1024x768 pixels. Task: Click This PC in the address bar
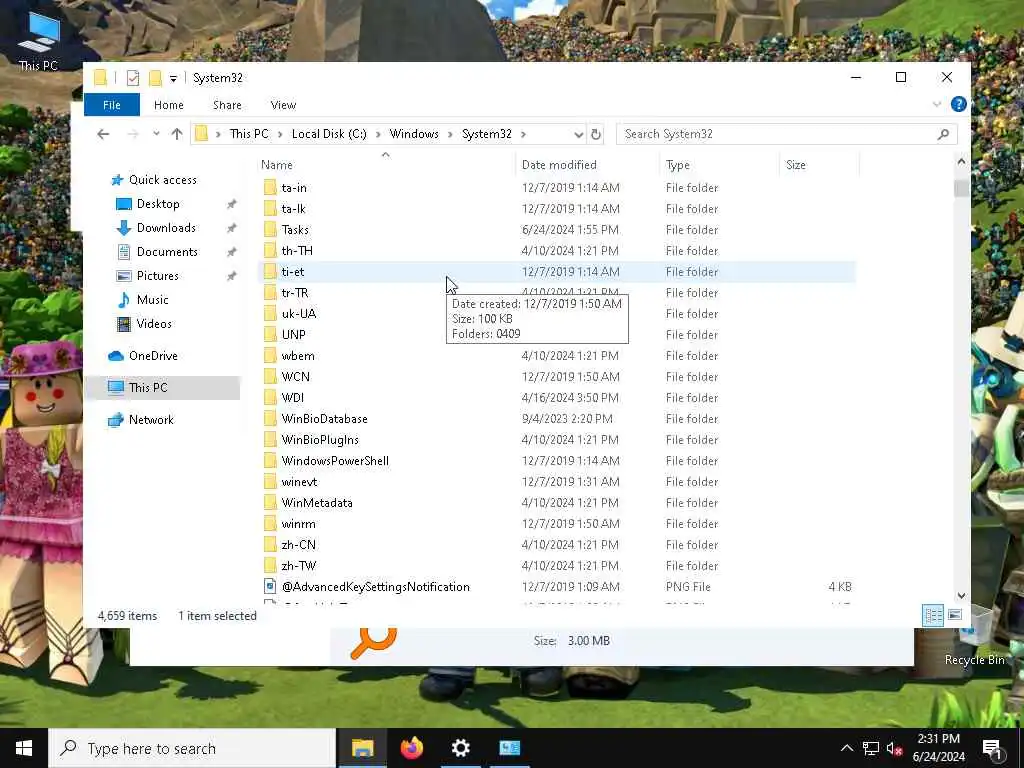pos(249,134)
